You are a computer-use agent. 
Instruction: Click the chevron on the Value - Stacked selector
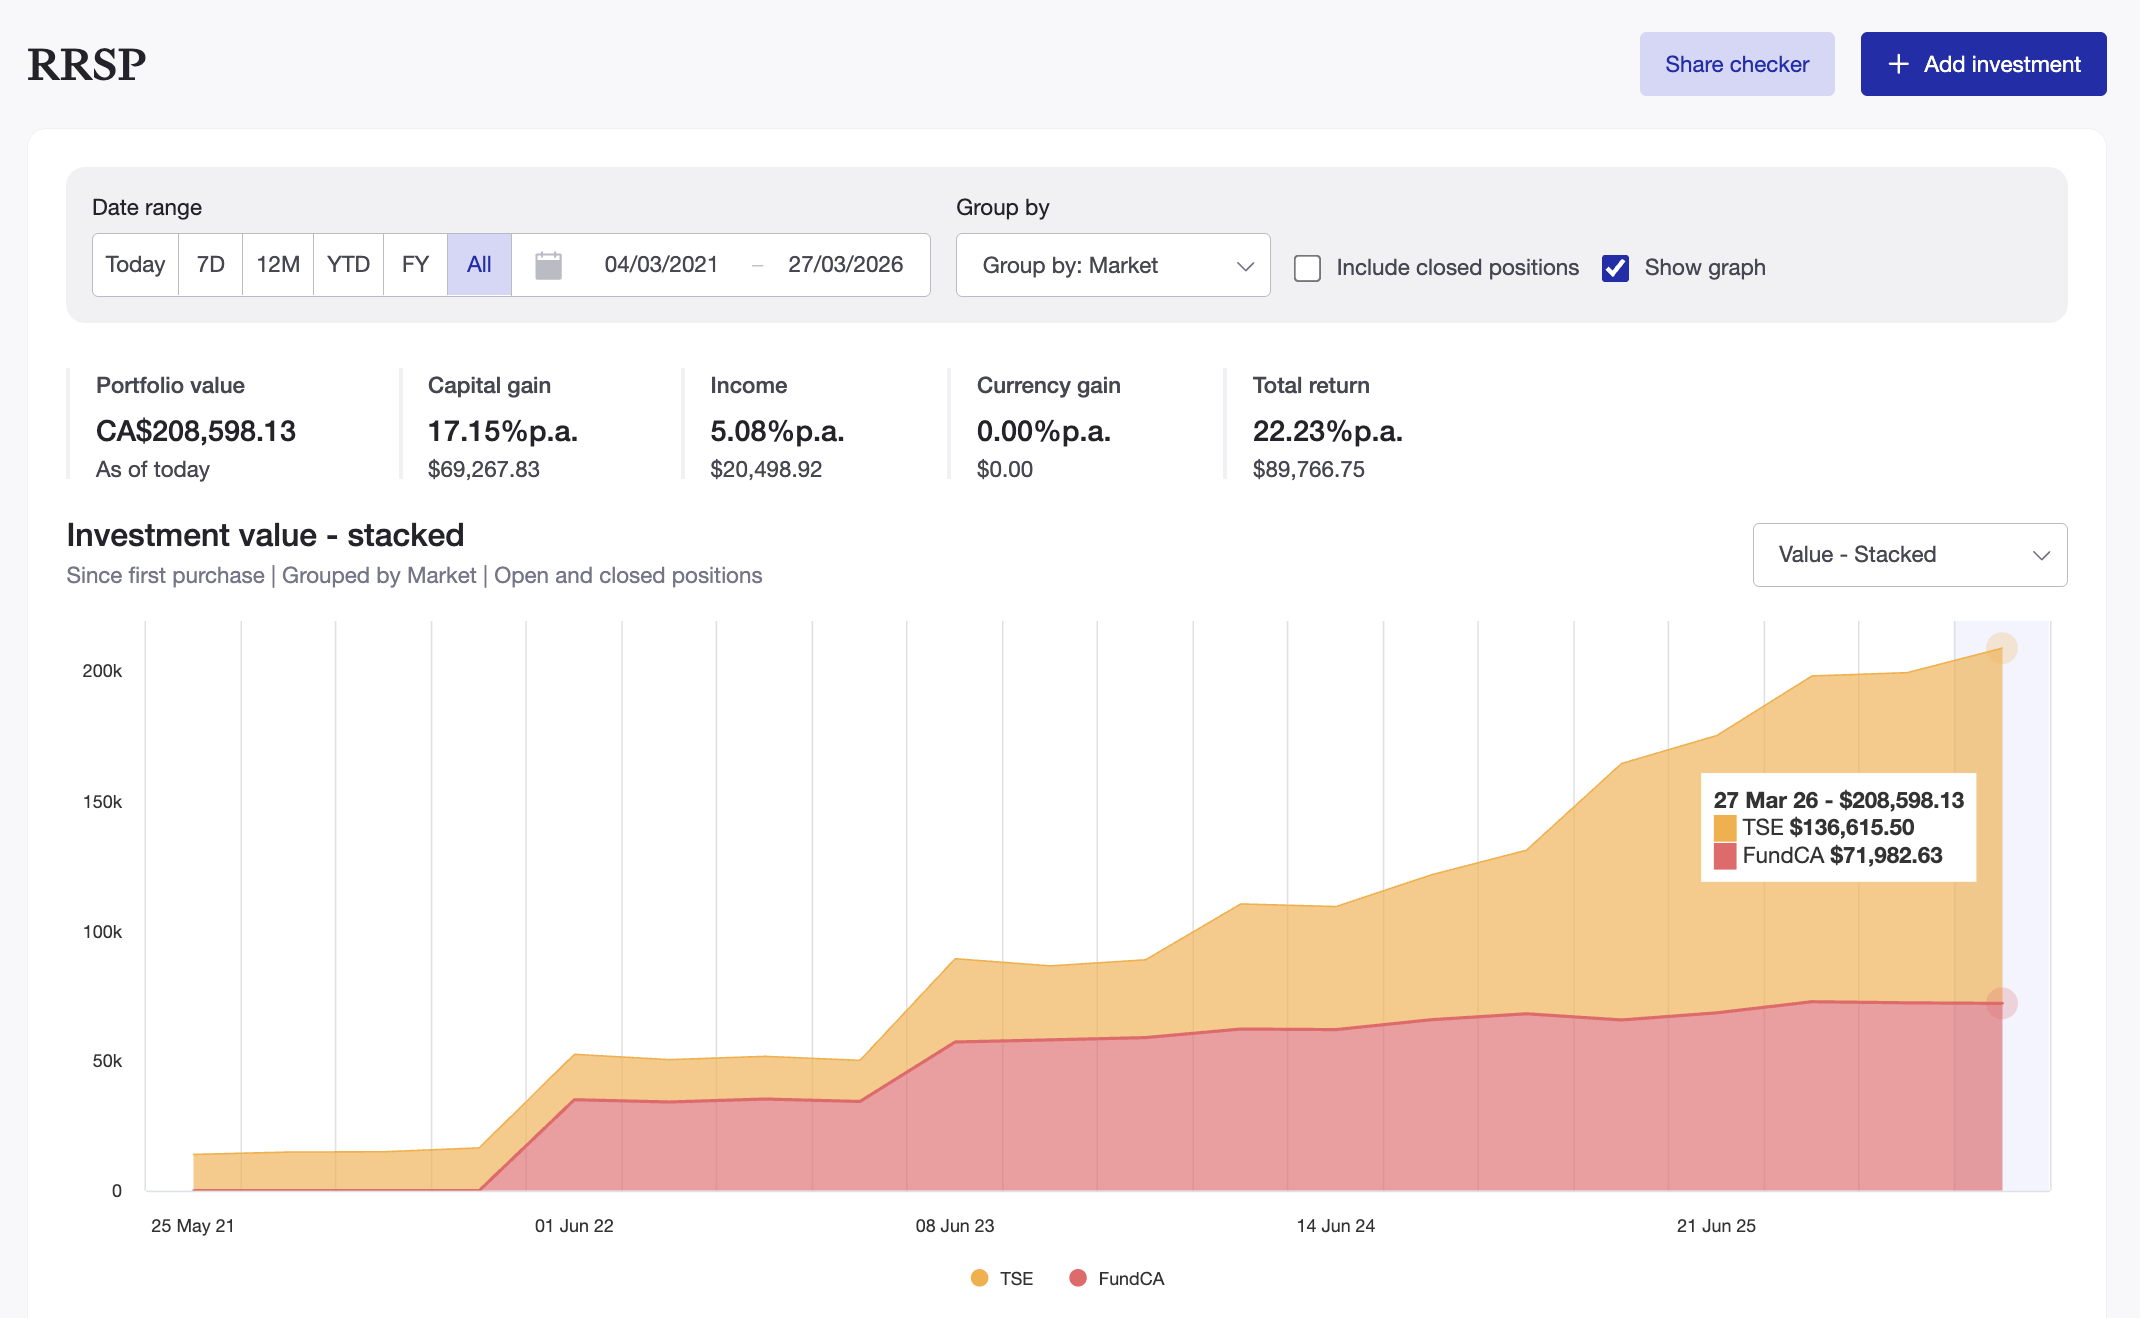[2043, 555]
